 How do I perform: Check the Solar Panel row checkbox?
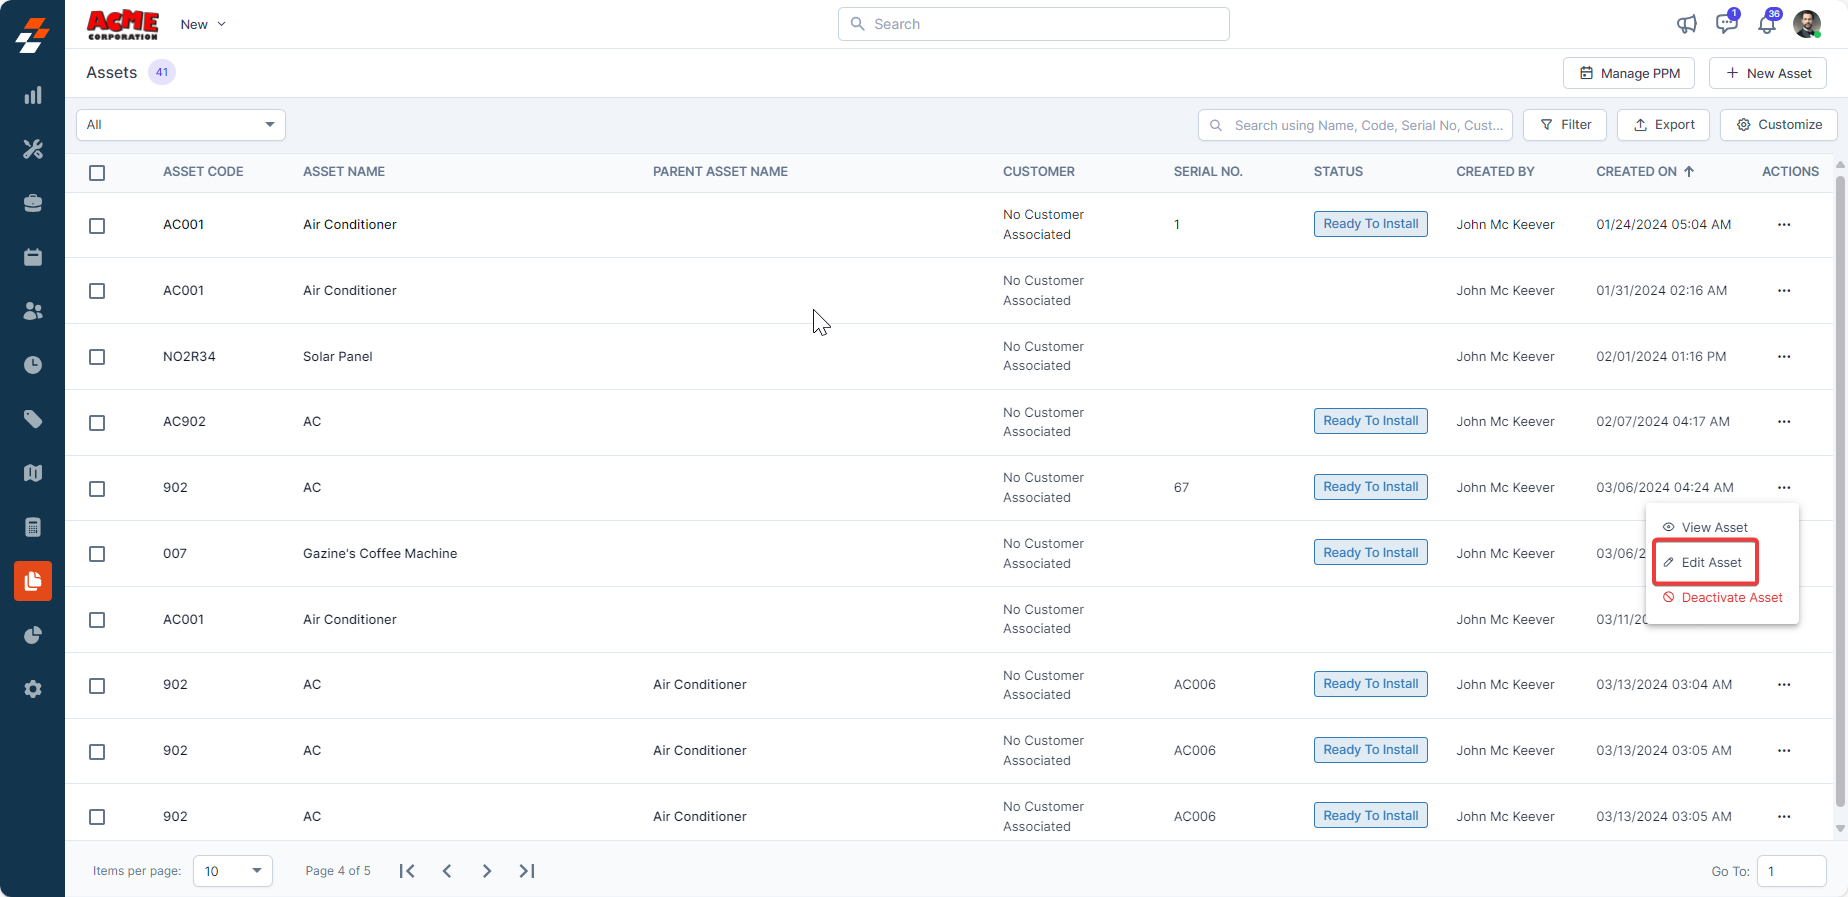click(97, 357)
